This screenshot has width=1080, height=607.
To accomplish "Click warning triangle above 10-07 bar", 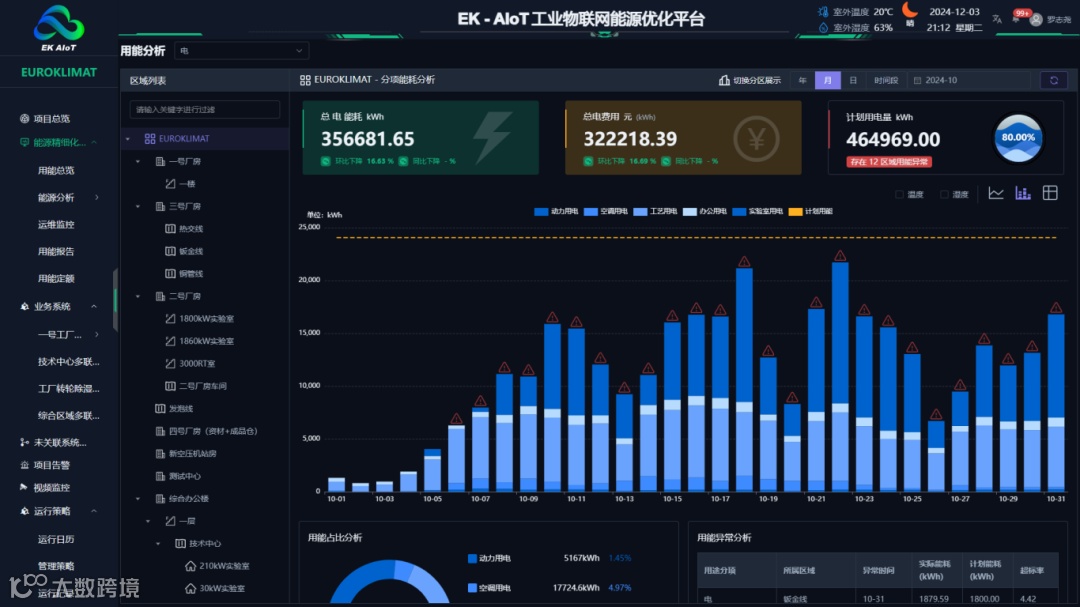I will pos(480,401).
